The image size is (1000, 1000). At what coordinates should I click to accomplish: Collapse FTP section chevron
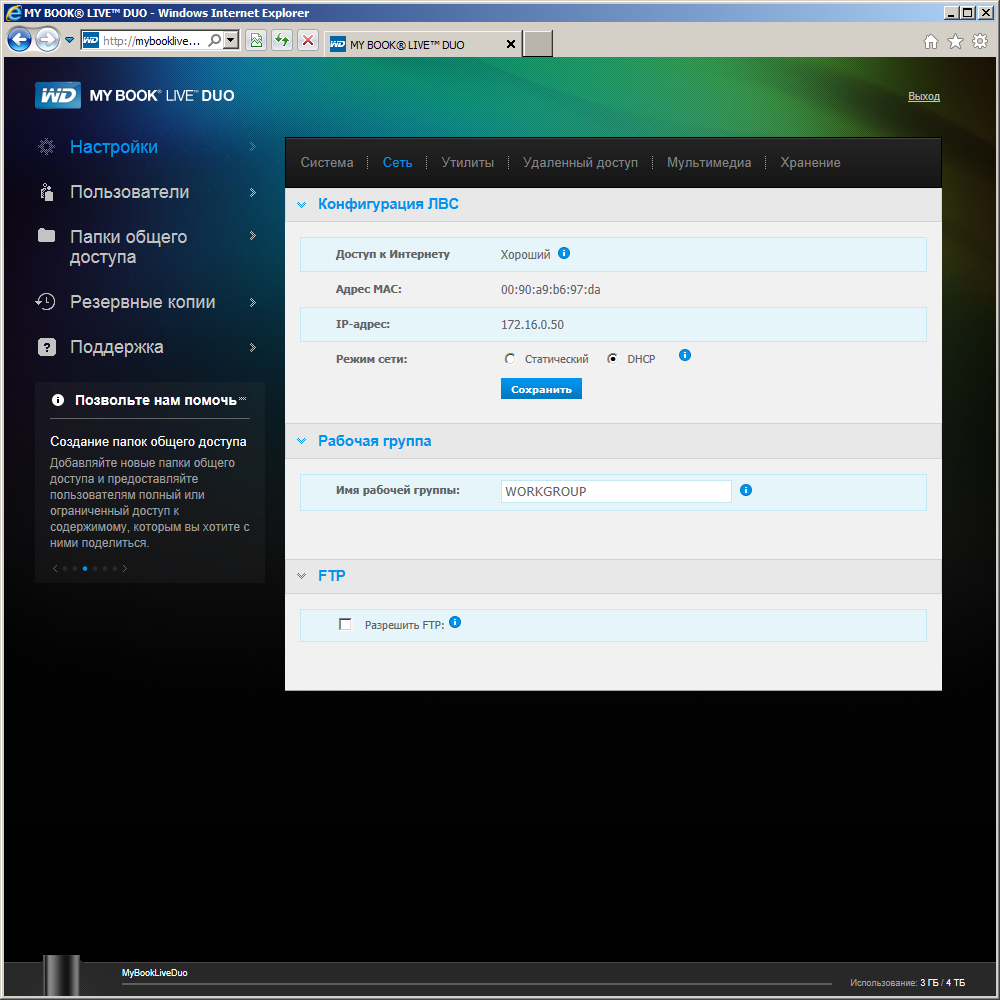coord(302,576)
